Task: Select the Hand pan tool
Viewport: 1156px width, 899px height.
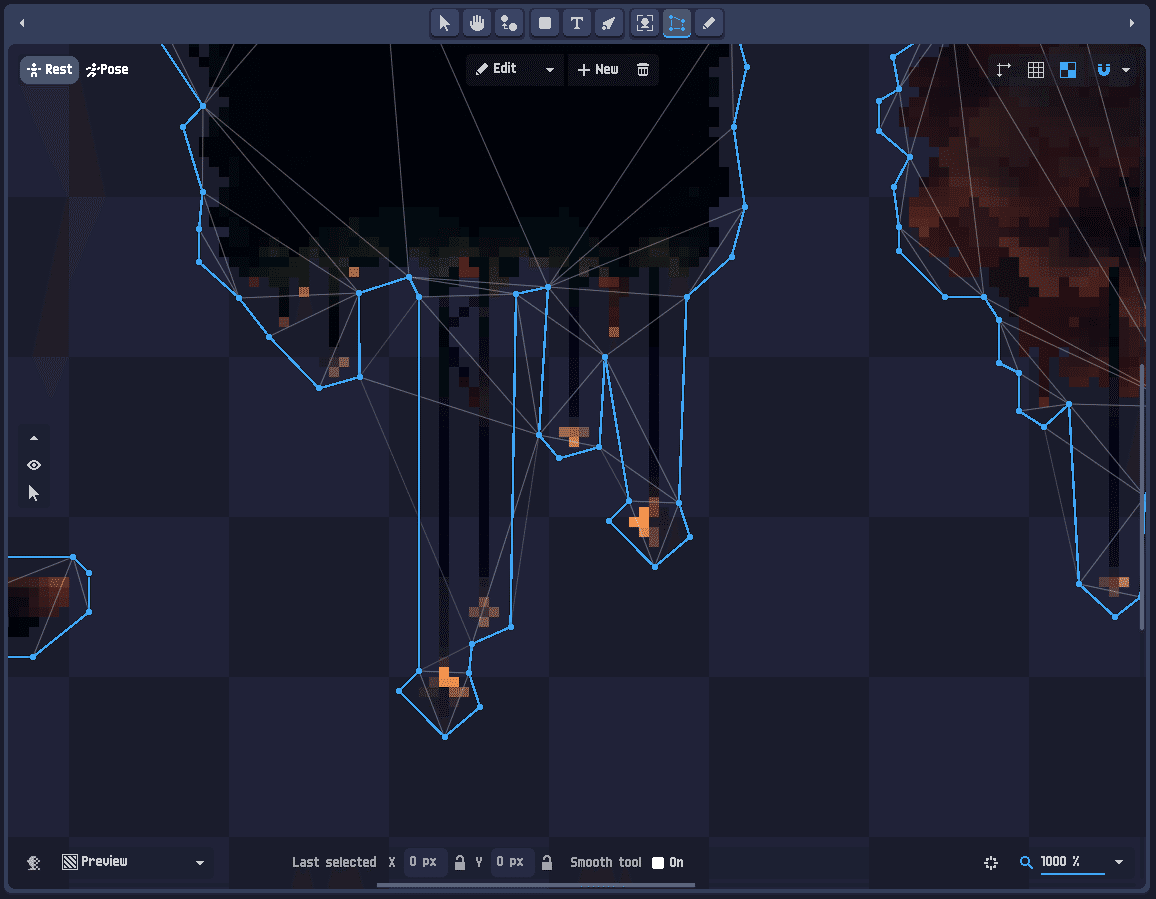Action: (477, 23)
